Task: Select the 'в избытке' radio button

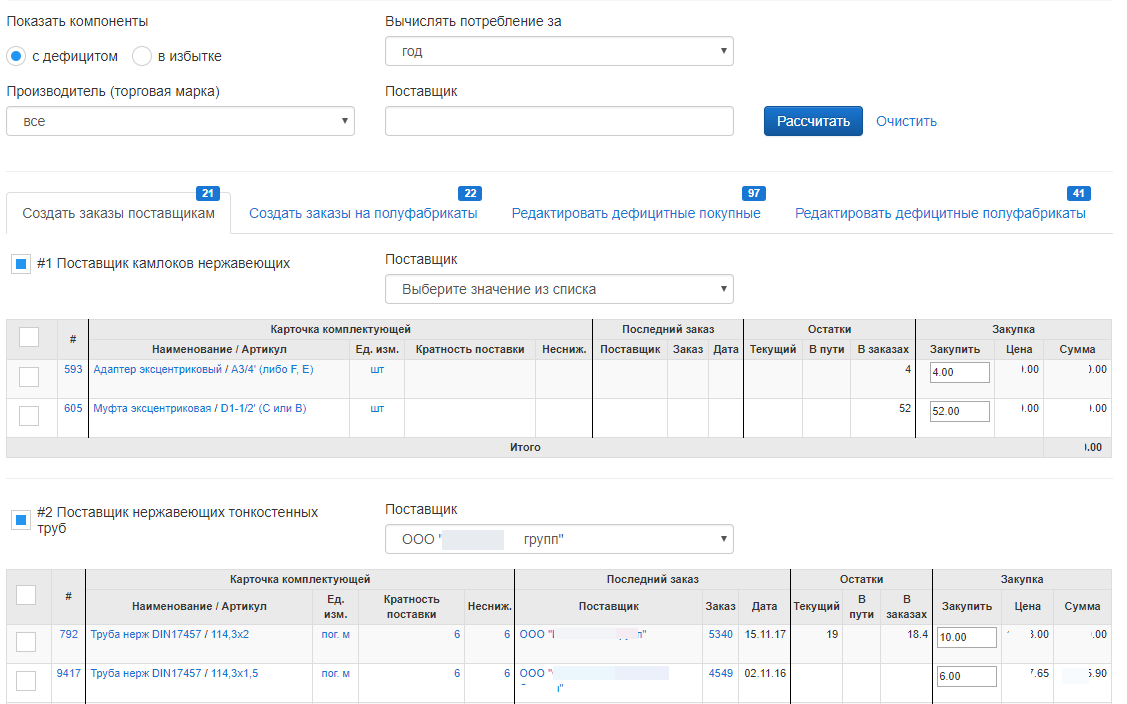Action: point(142,56)
